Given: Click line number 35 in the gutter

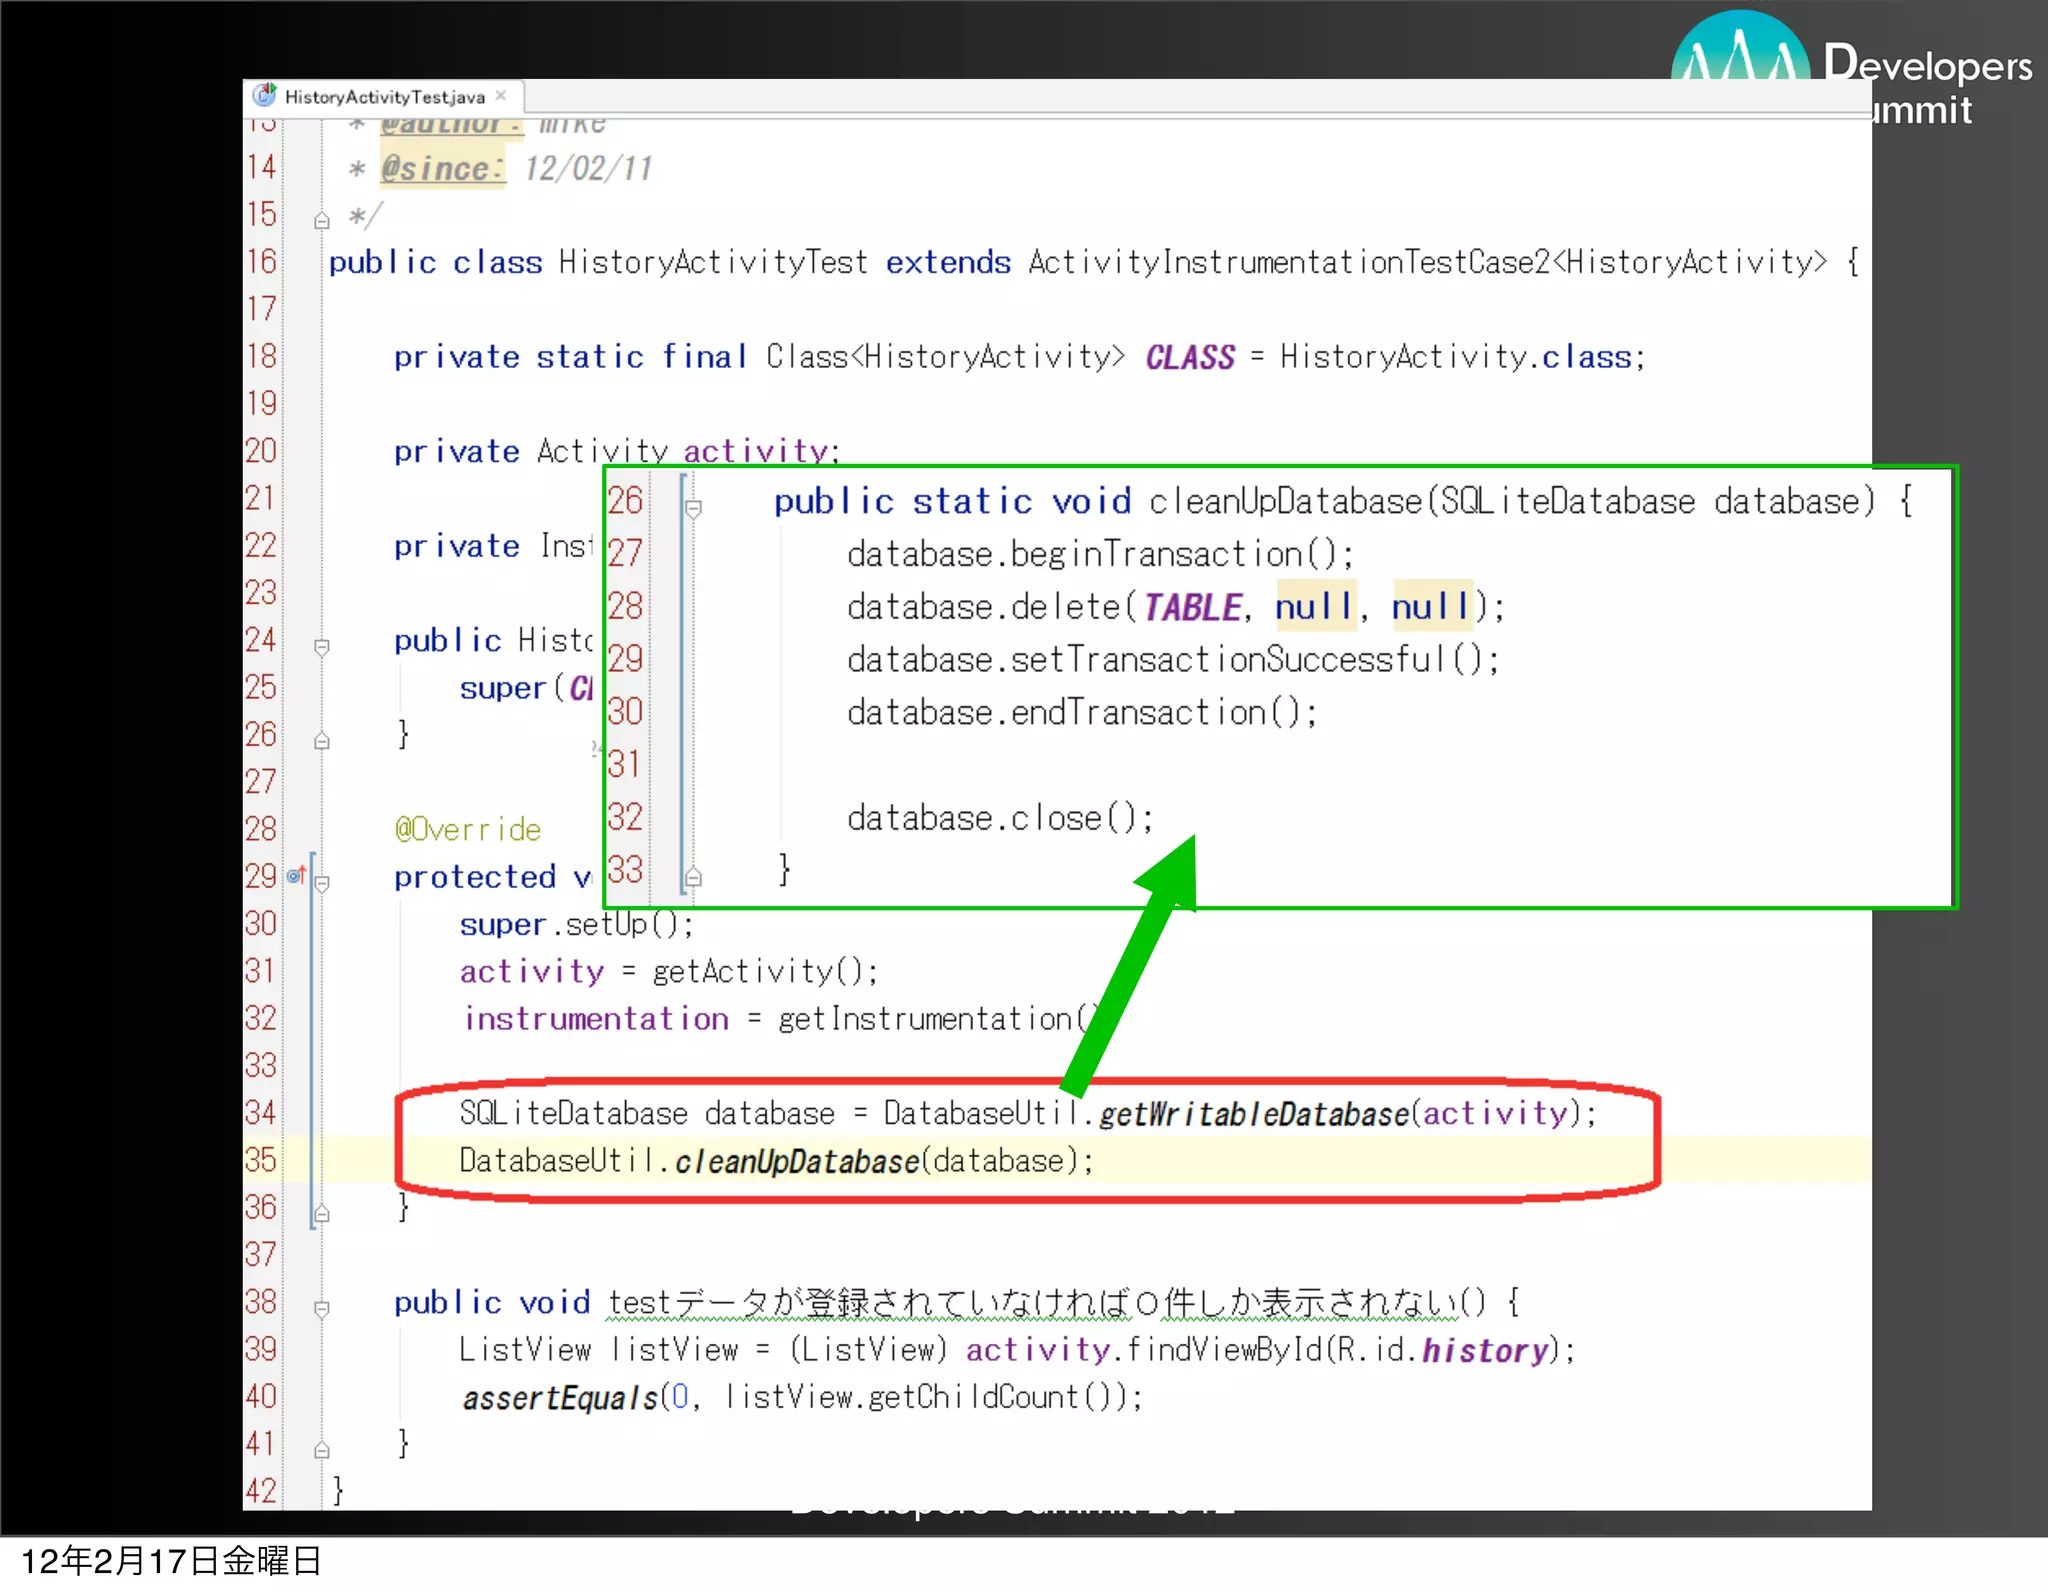Looking at the screenshot, I should (x=261, y=1160).
